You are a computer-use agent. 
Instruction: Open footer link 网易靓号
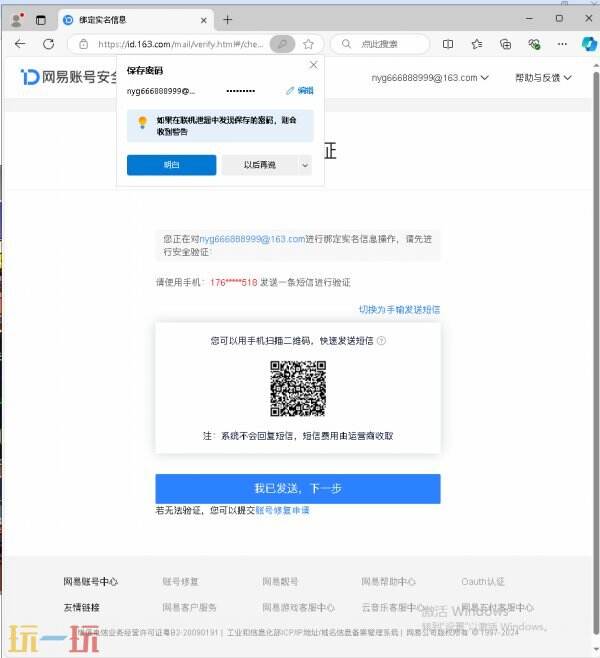pos(280,582)
